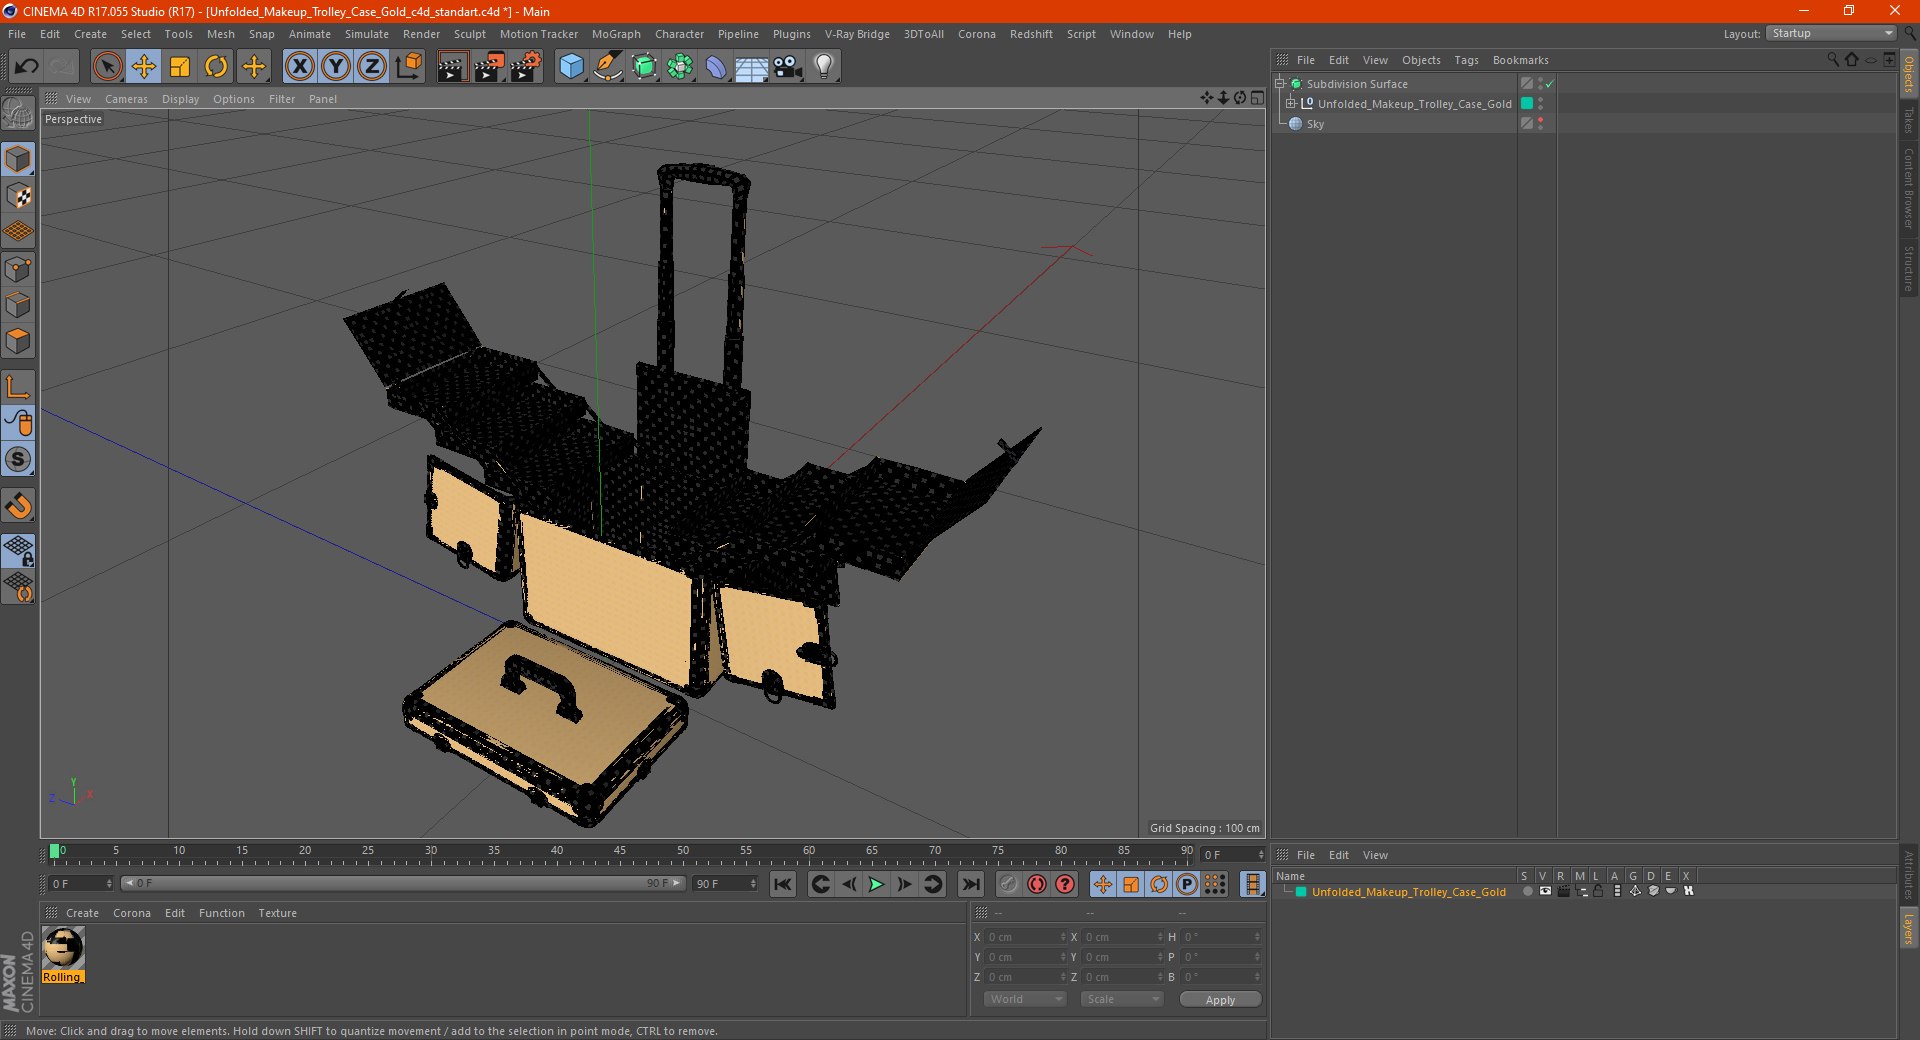This screenshot has height=1040, width=1920.
Task: Add a Camera object from the toolbar
Action: [x=787, y=67]
